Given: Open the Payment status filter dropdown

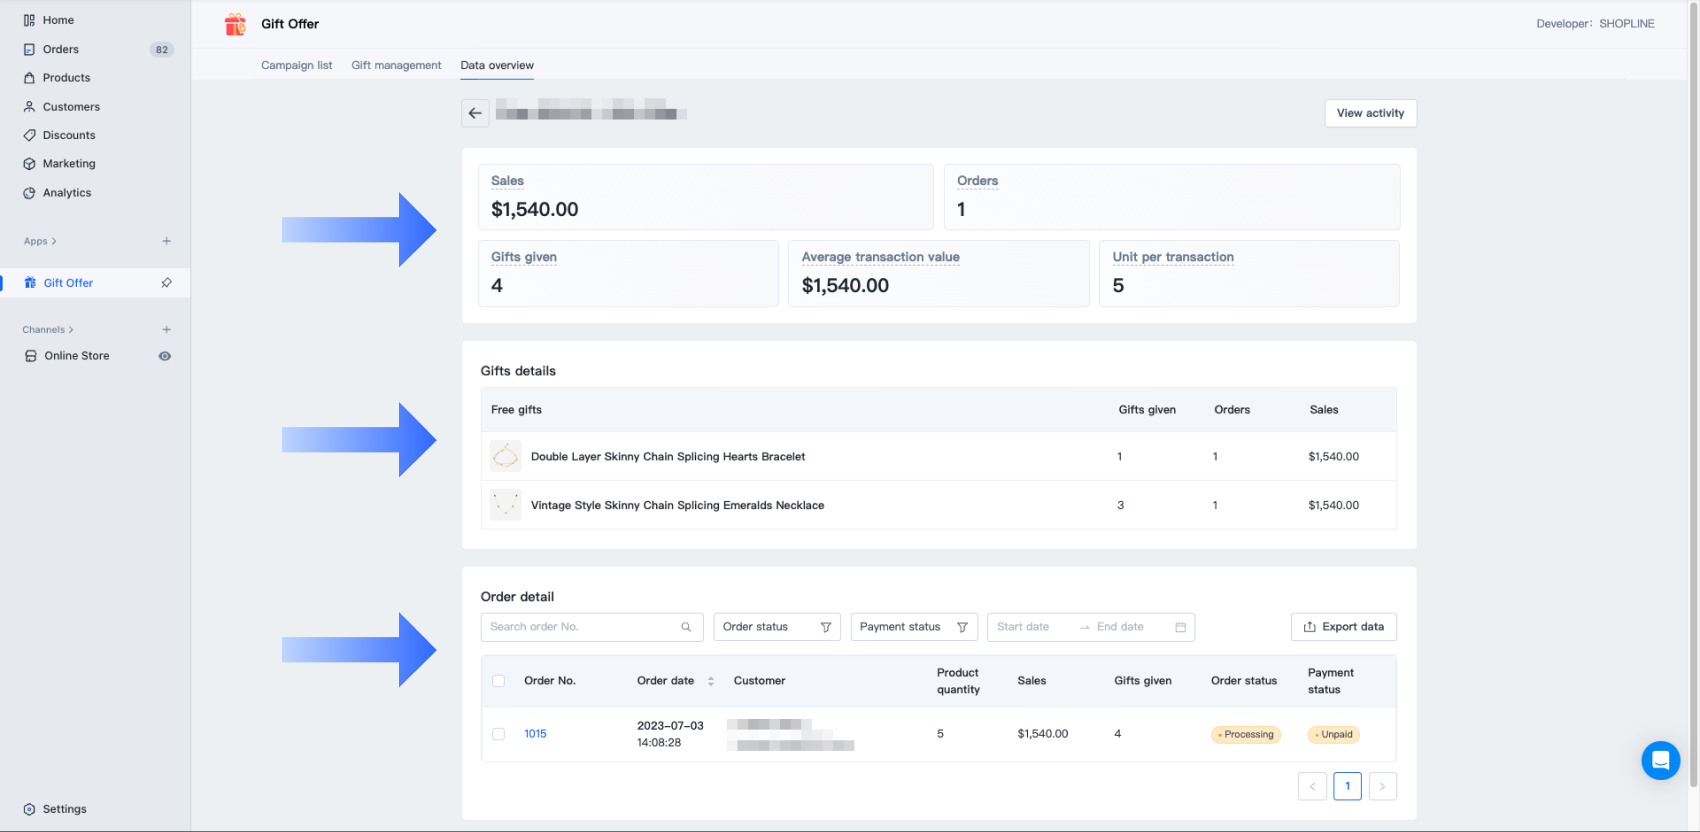Looking at the screenshot, I should coord(913,627).
